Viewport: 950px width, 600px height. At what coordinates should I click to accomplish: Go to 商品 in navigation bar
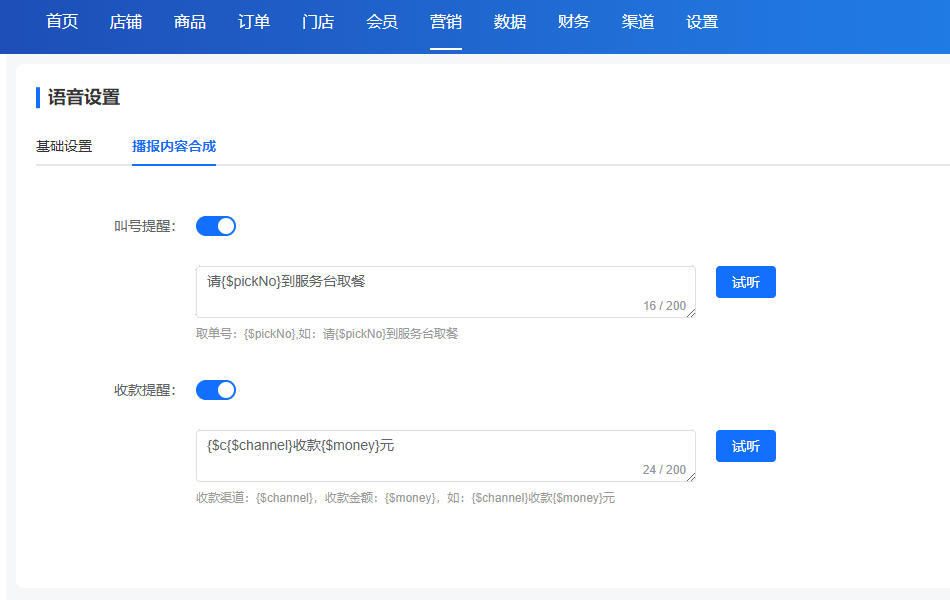pos(190,22)
